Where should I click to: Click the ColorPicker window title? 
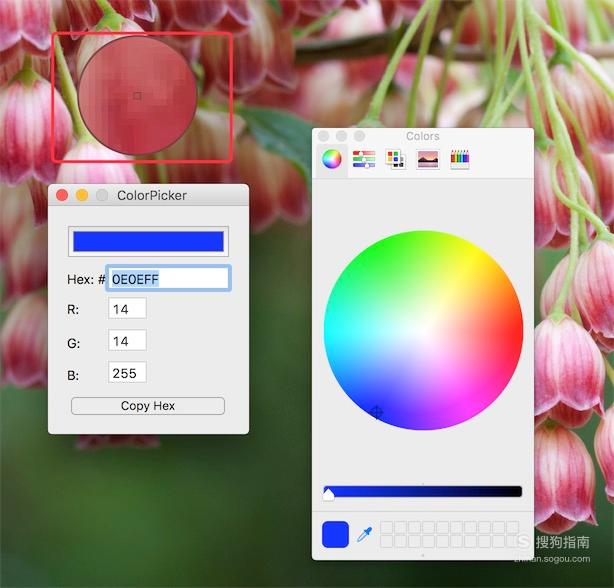(152, 195)
